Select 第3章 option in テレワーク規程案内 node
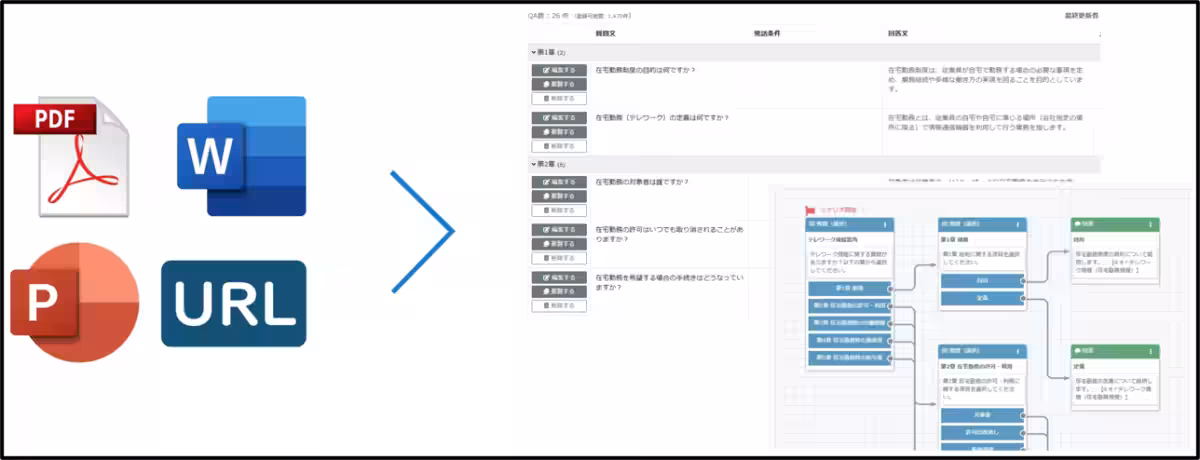 [847, 324]
